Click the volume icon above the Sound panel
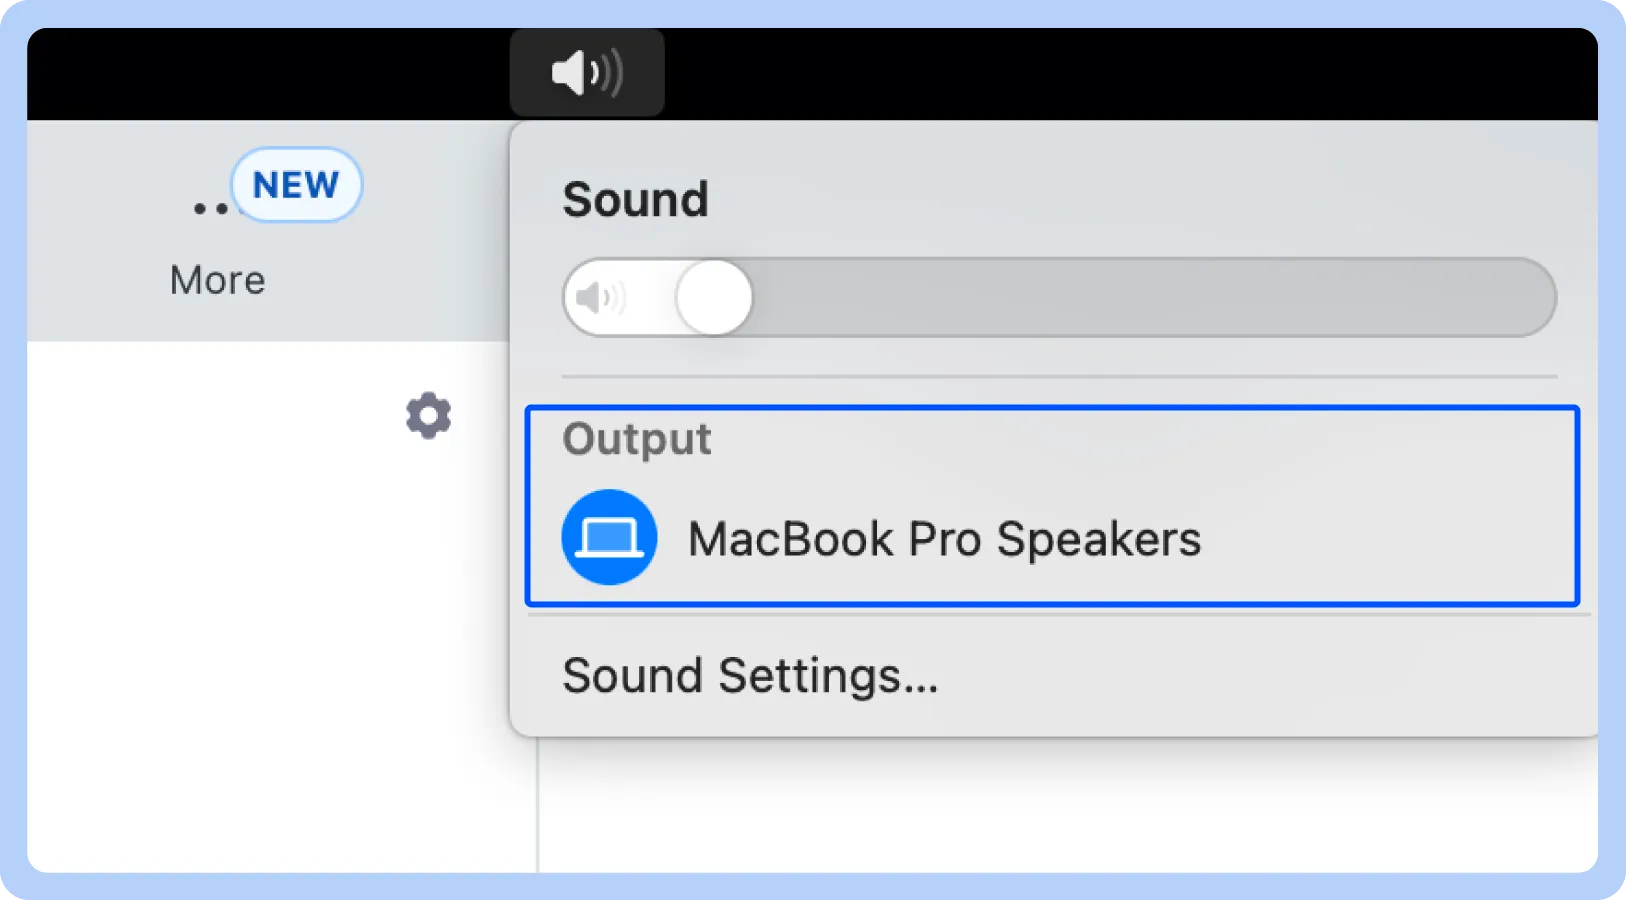The width and height of the screenshot is (1626, 900). pyautogui.click(x=586, y=72)
